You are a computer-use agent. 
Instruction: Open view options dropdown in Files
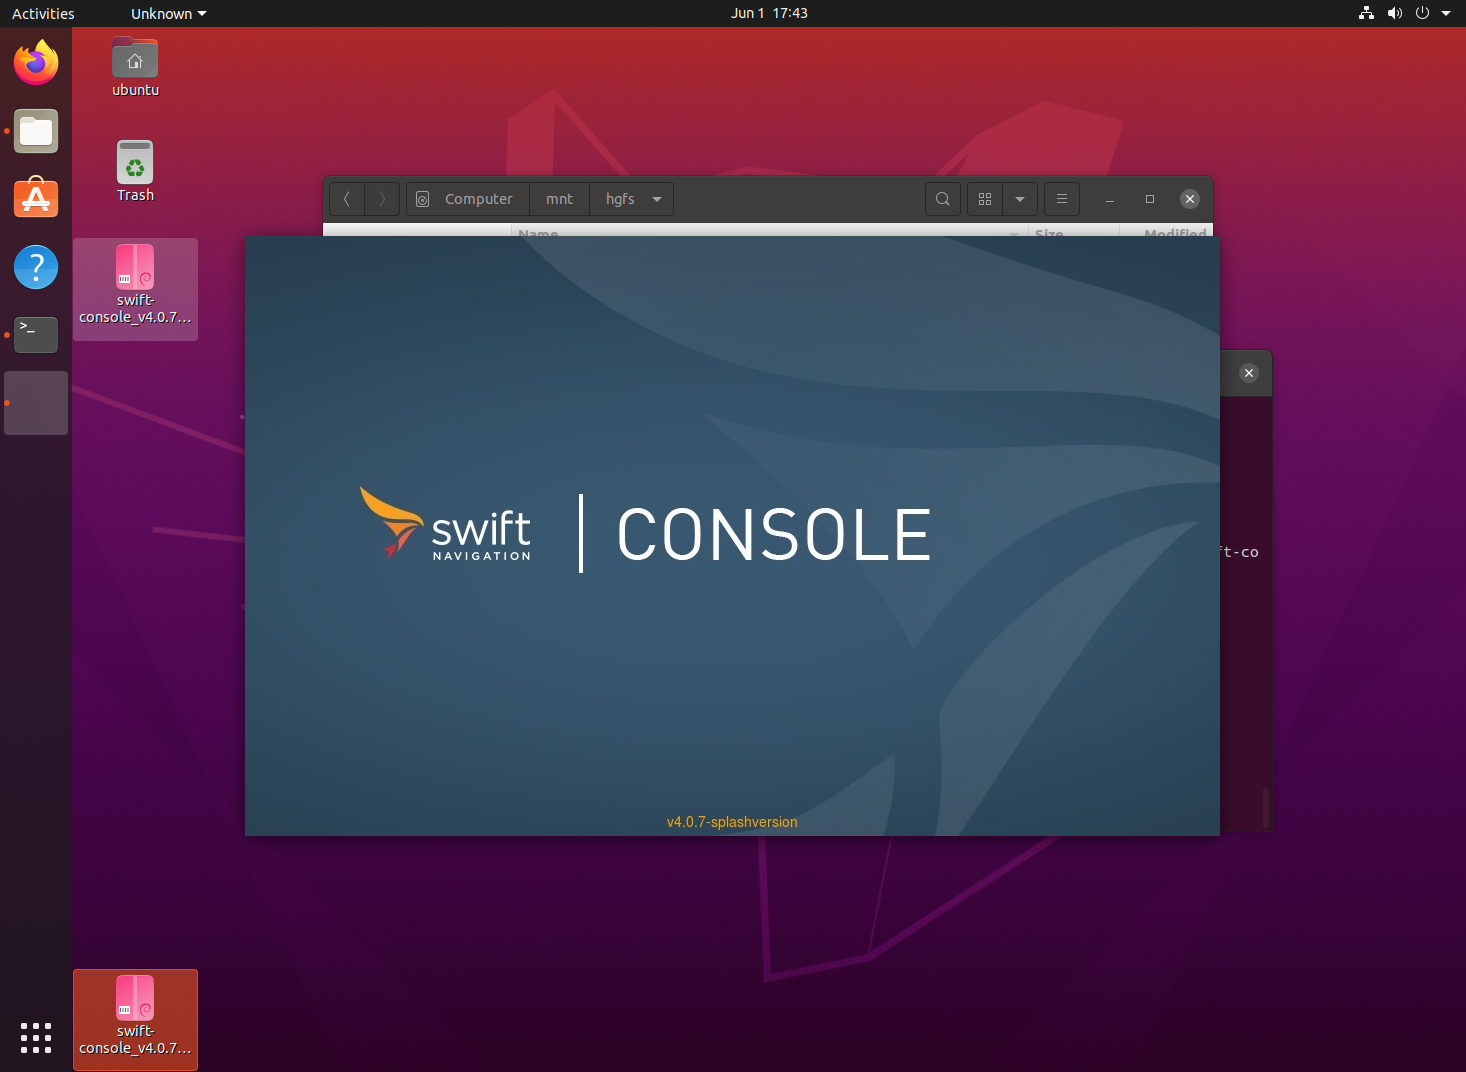1020,199
